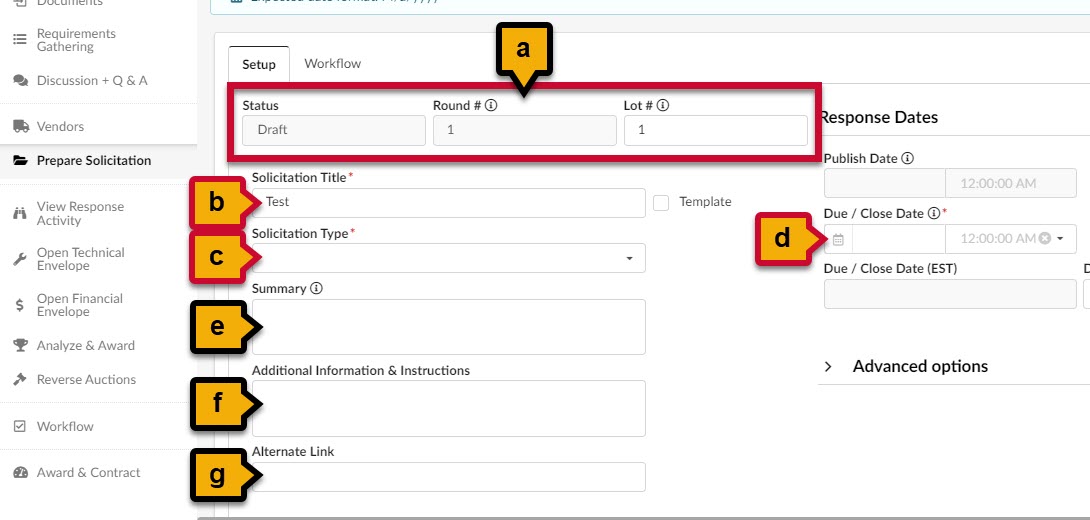
Task: Click the Open Financial Envelope dollar icon
Action: (x=20, y=305)
